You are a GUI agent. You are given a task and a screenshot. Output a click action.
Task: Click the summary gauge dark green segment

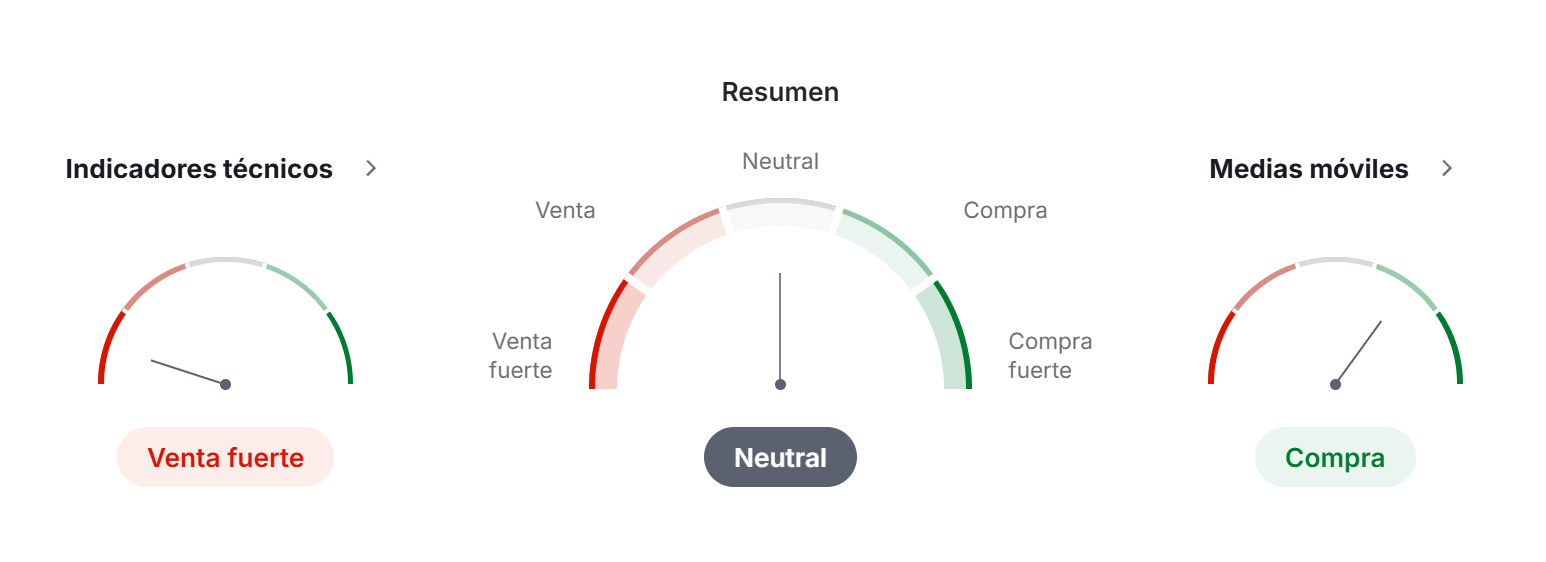point(953,335)
